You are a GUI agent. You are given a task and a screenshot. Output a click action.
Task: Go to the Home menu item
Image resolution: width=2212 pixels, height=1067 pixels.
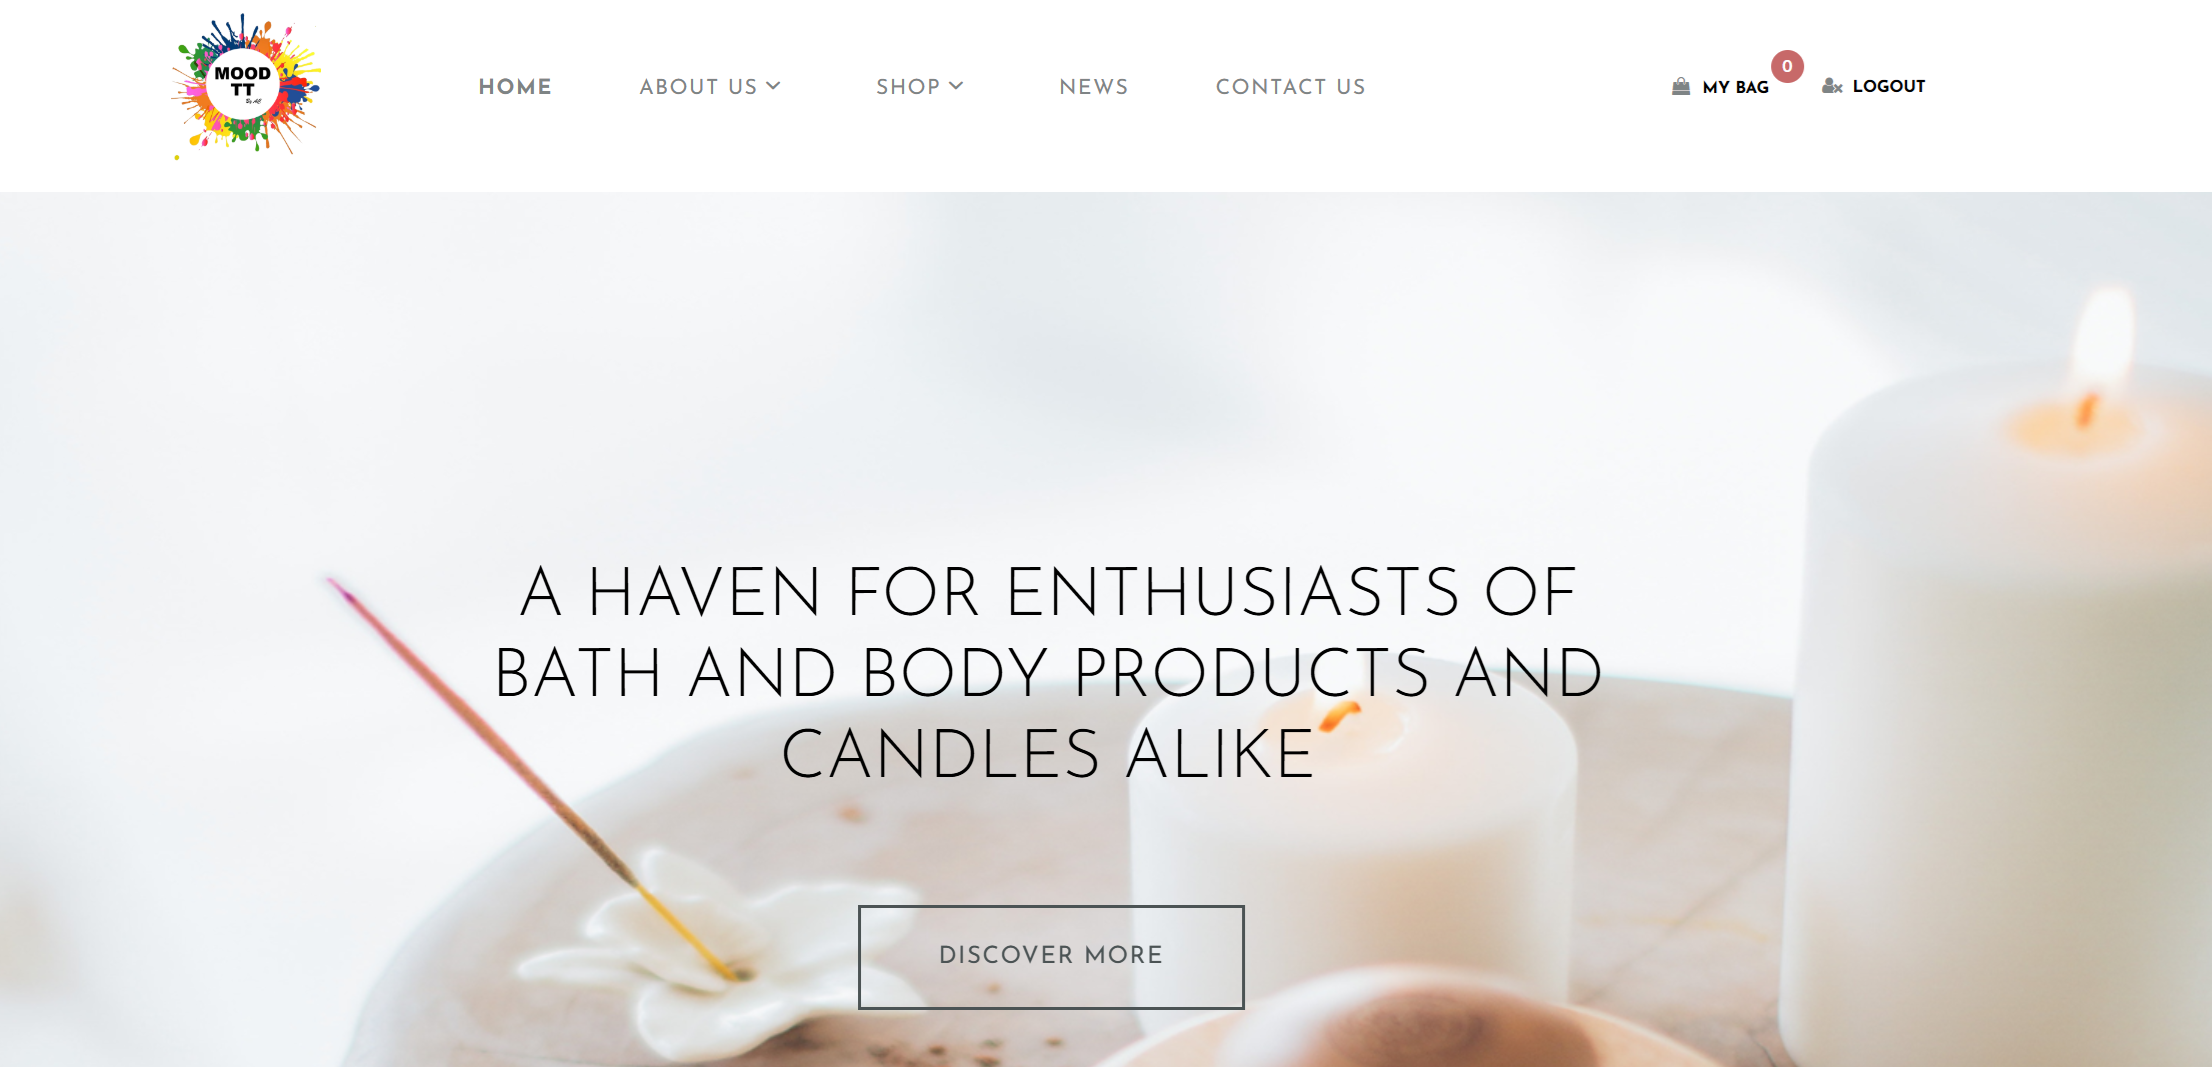tap(515, 87)
